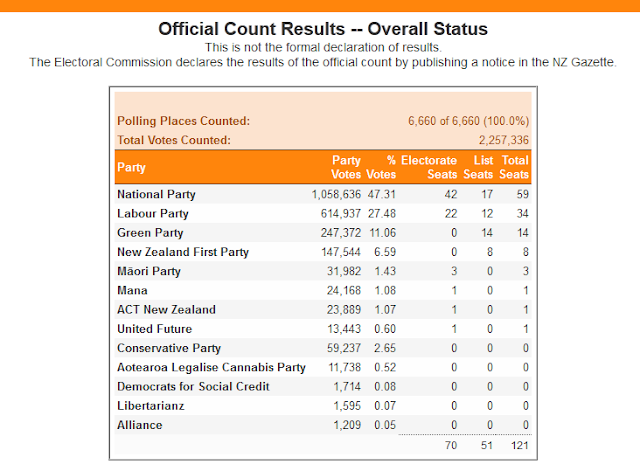This screenshot has height=464, width=640.
Task: Click the Māori Party name
Action: 149,271
